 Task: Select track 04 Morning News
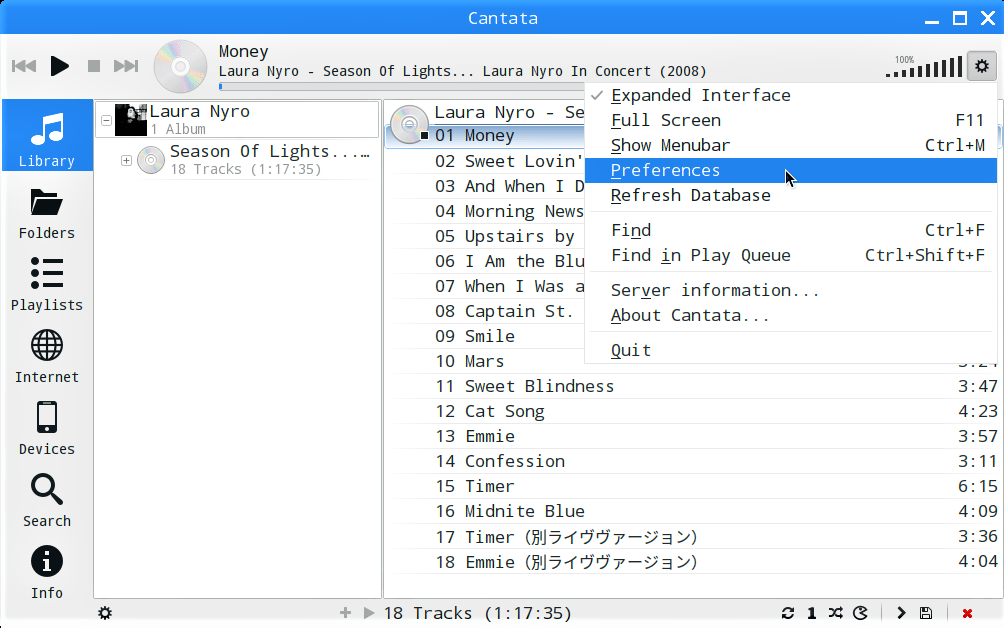click(x=485, y=211)
